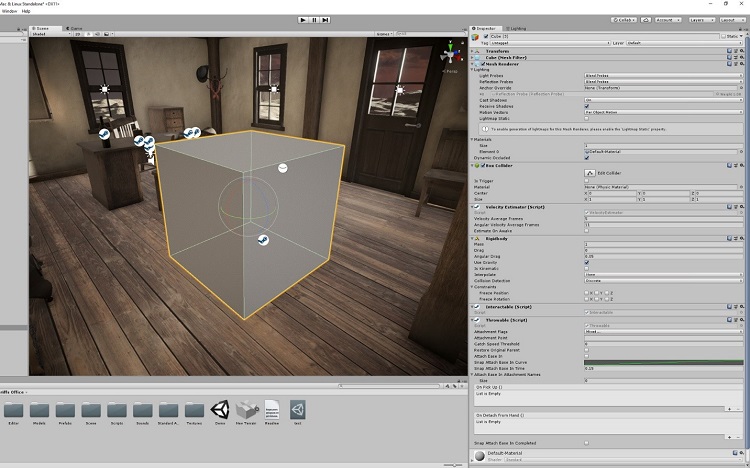Switch to the Game tab

74,28
